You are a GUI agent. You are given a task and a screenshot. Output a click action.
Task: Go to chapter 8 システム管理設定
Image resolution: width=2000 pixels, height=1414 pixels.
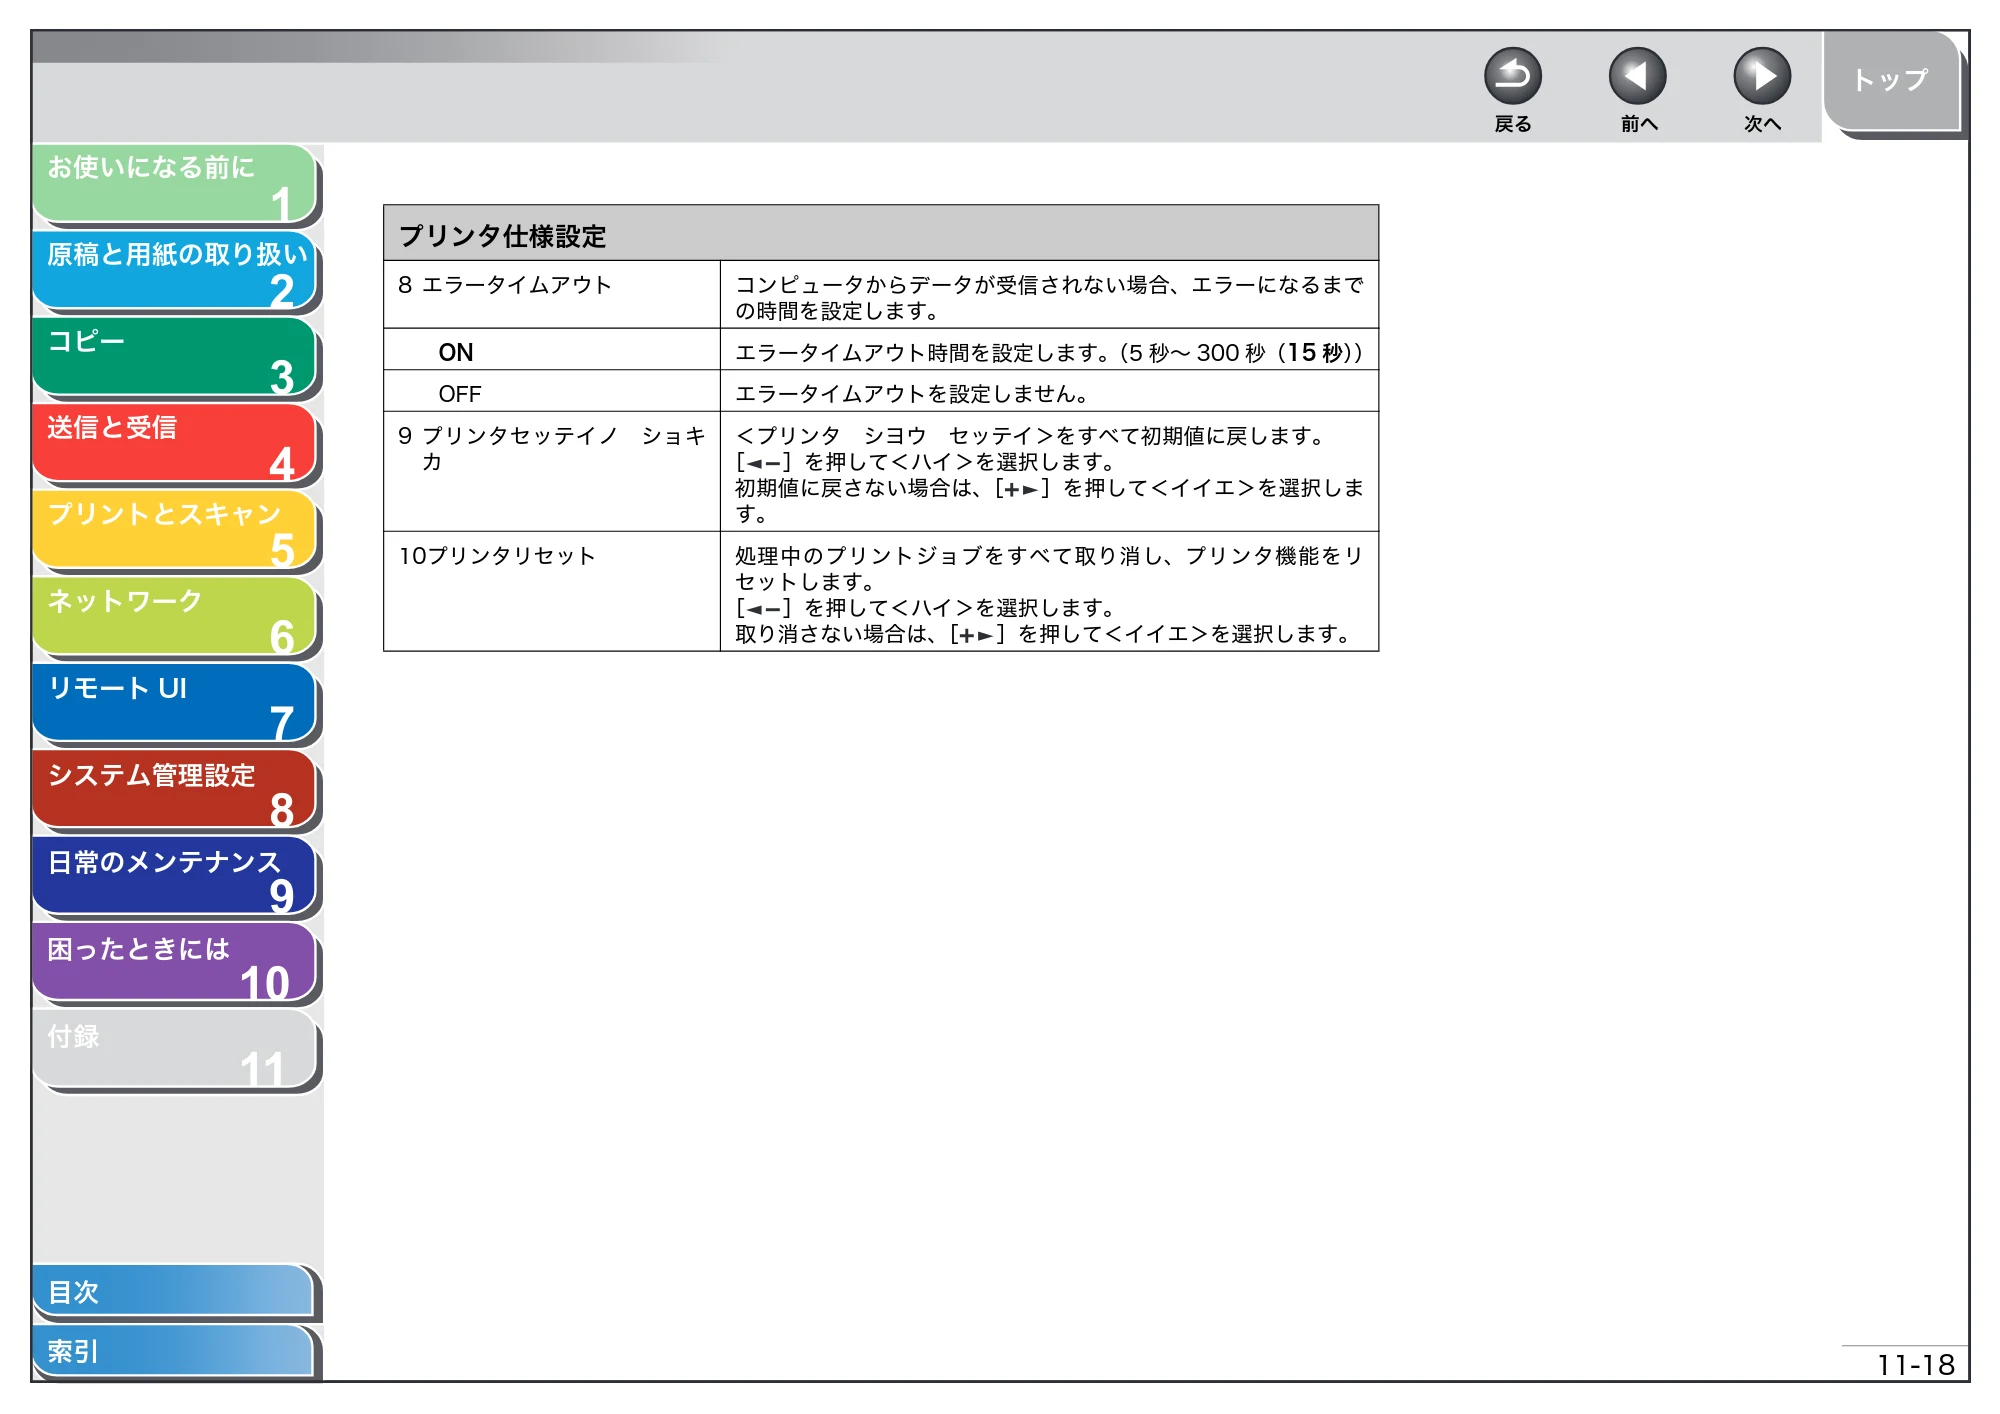click(x=175, y=790)
